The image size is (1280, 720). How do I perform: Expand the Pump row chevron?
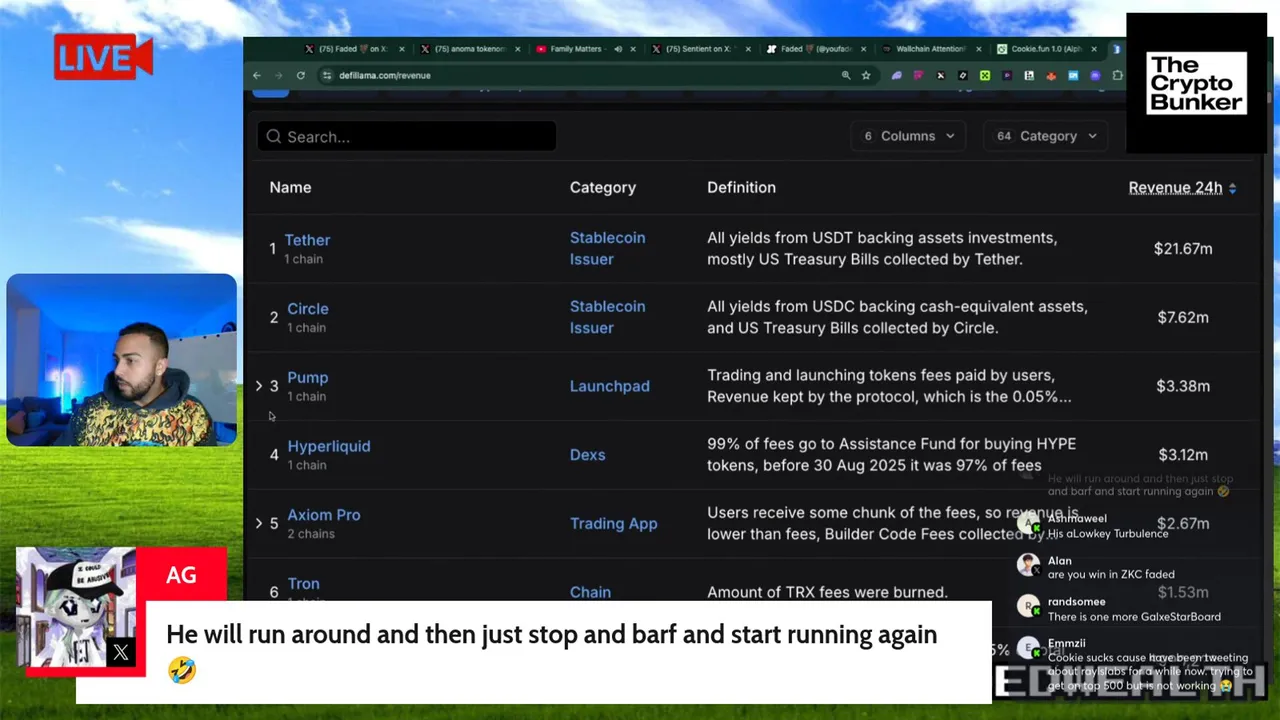pos(259,386)
